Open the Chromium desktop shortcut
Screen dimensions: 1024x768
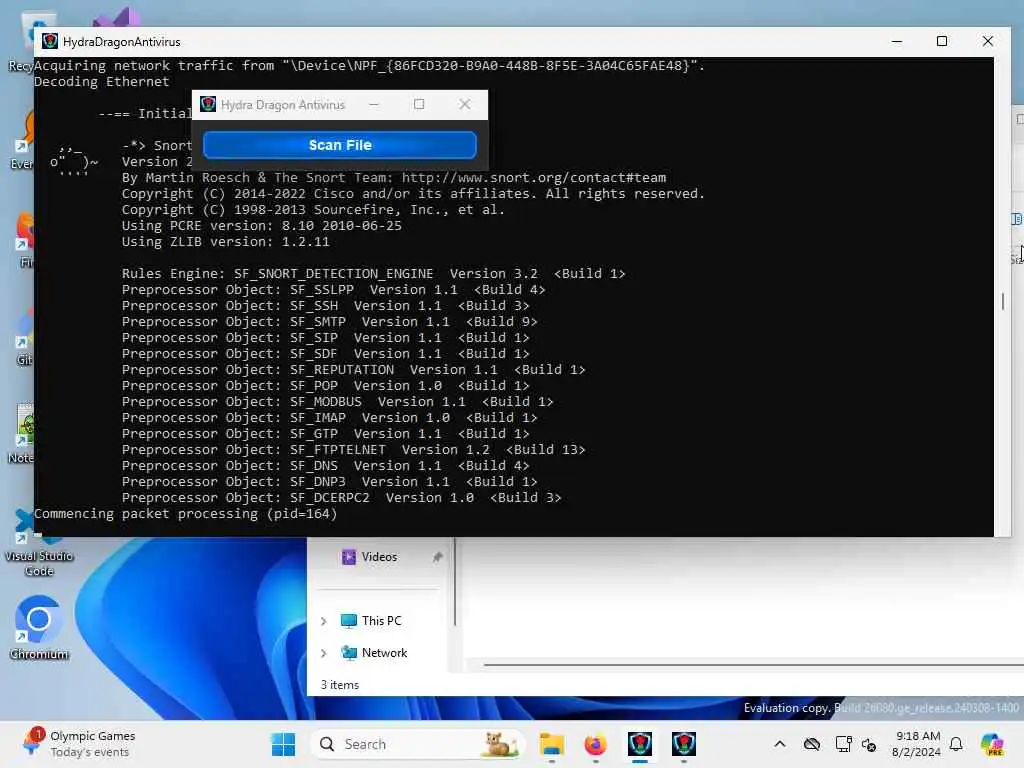39,628
